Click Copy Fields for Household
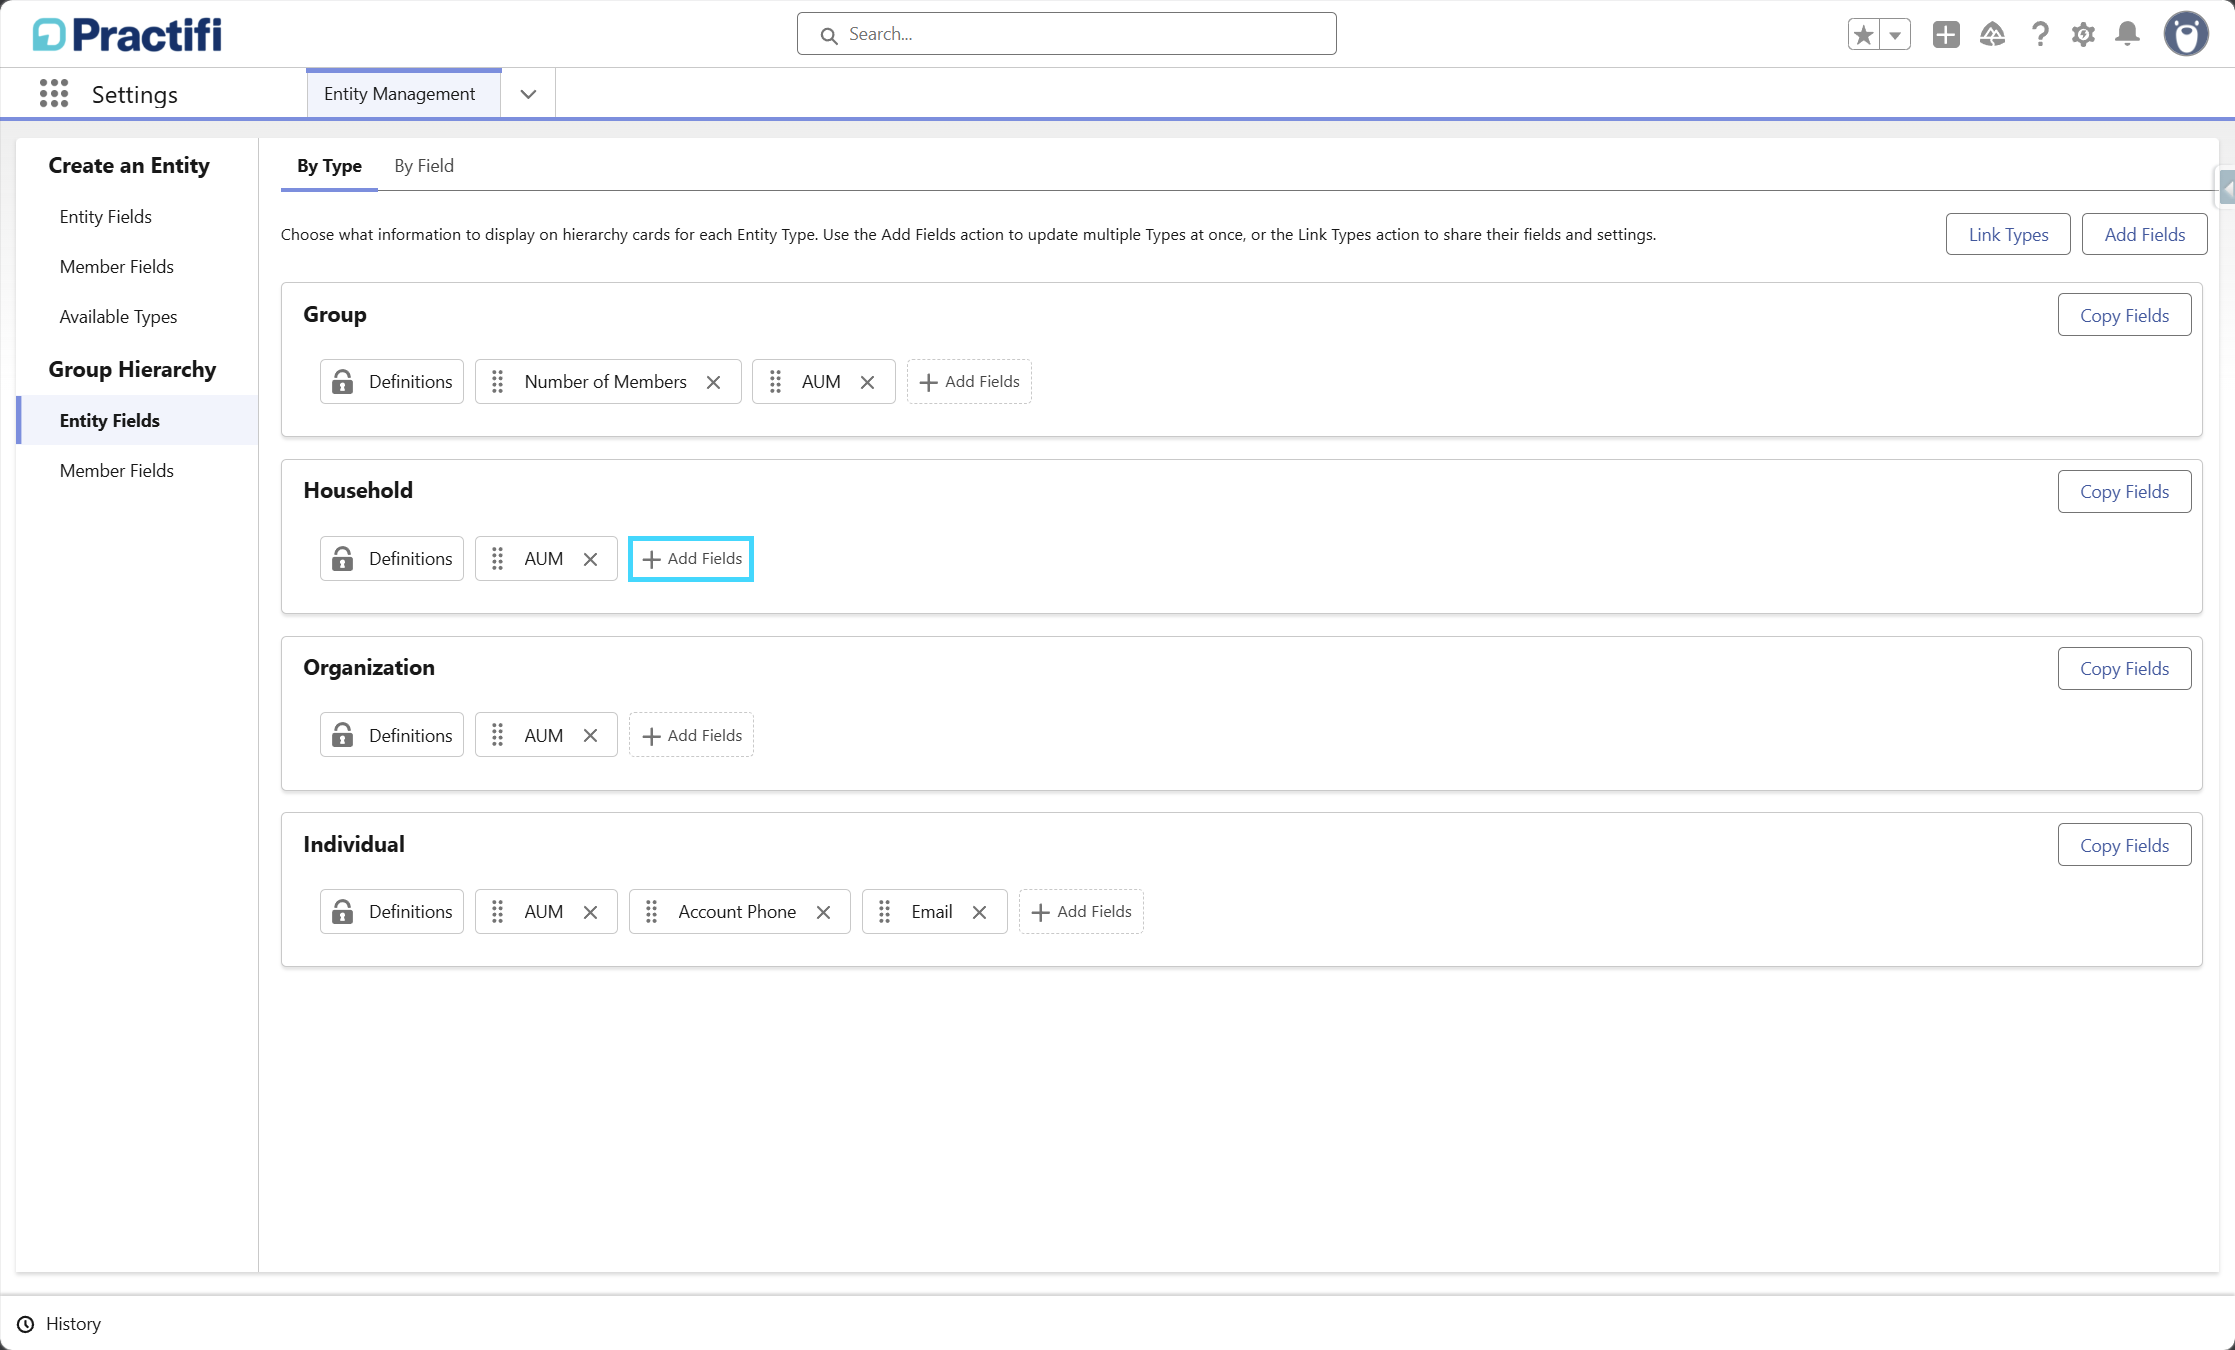 2124,491
